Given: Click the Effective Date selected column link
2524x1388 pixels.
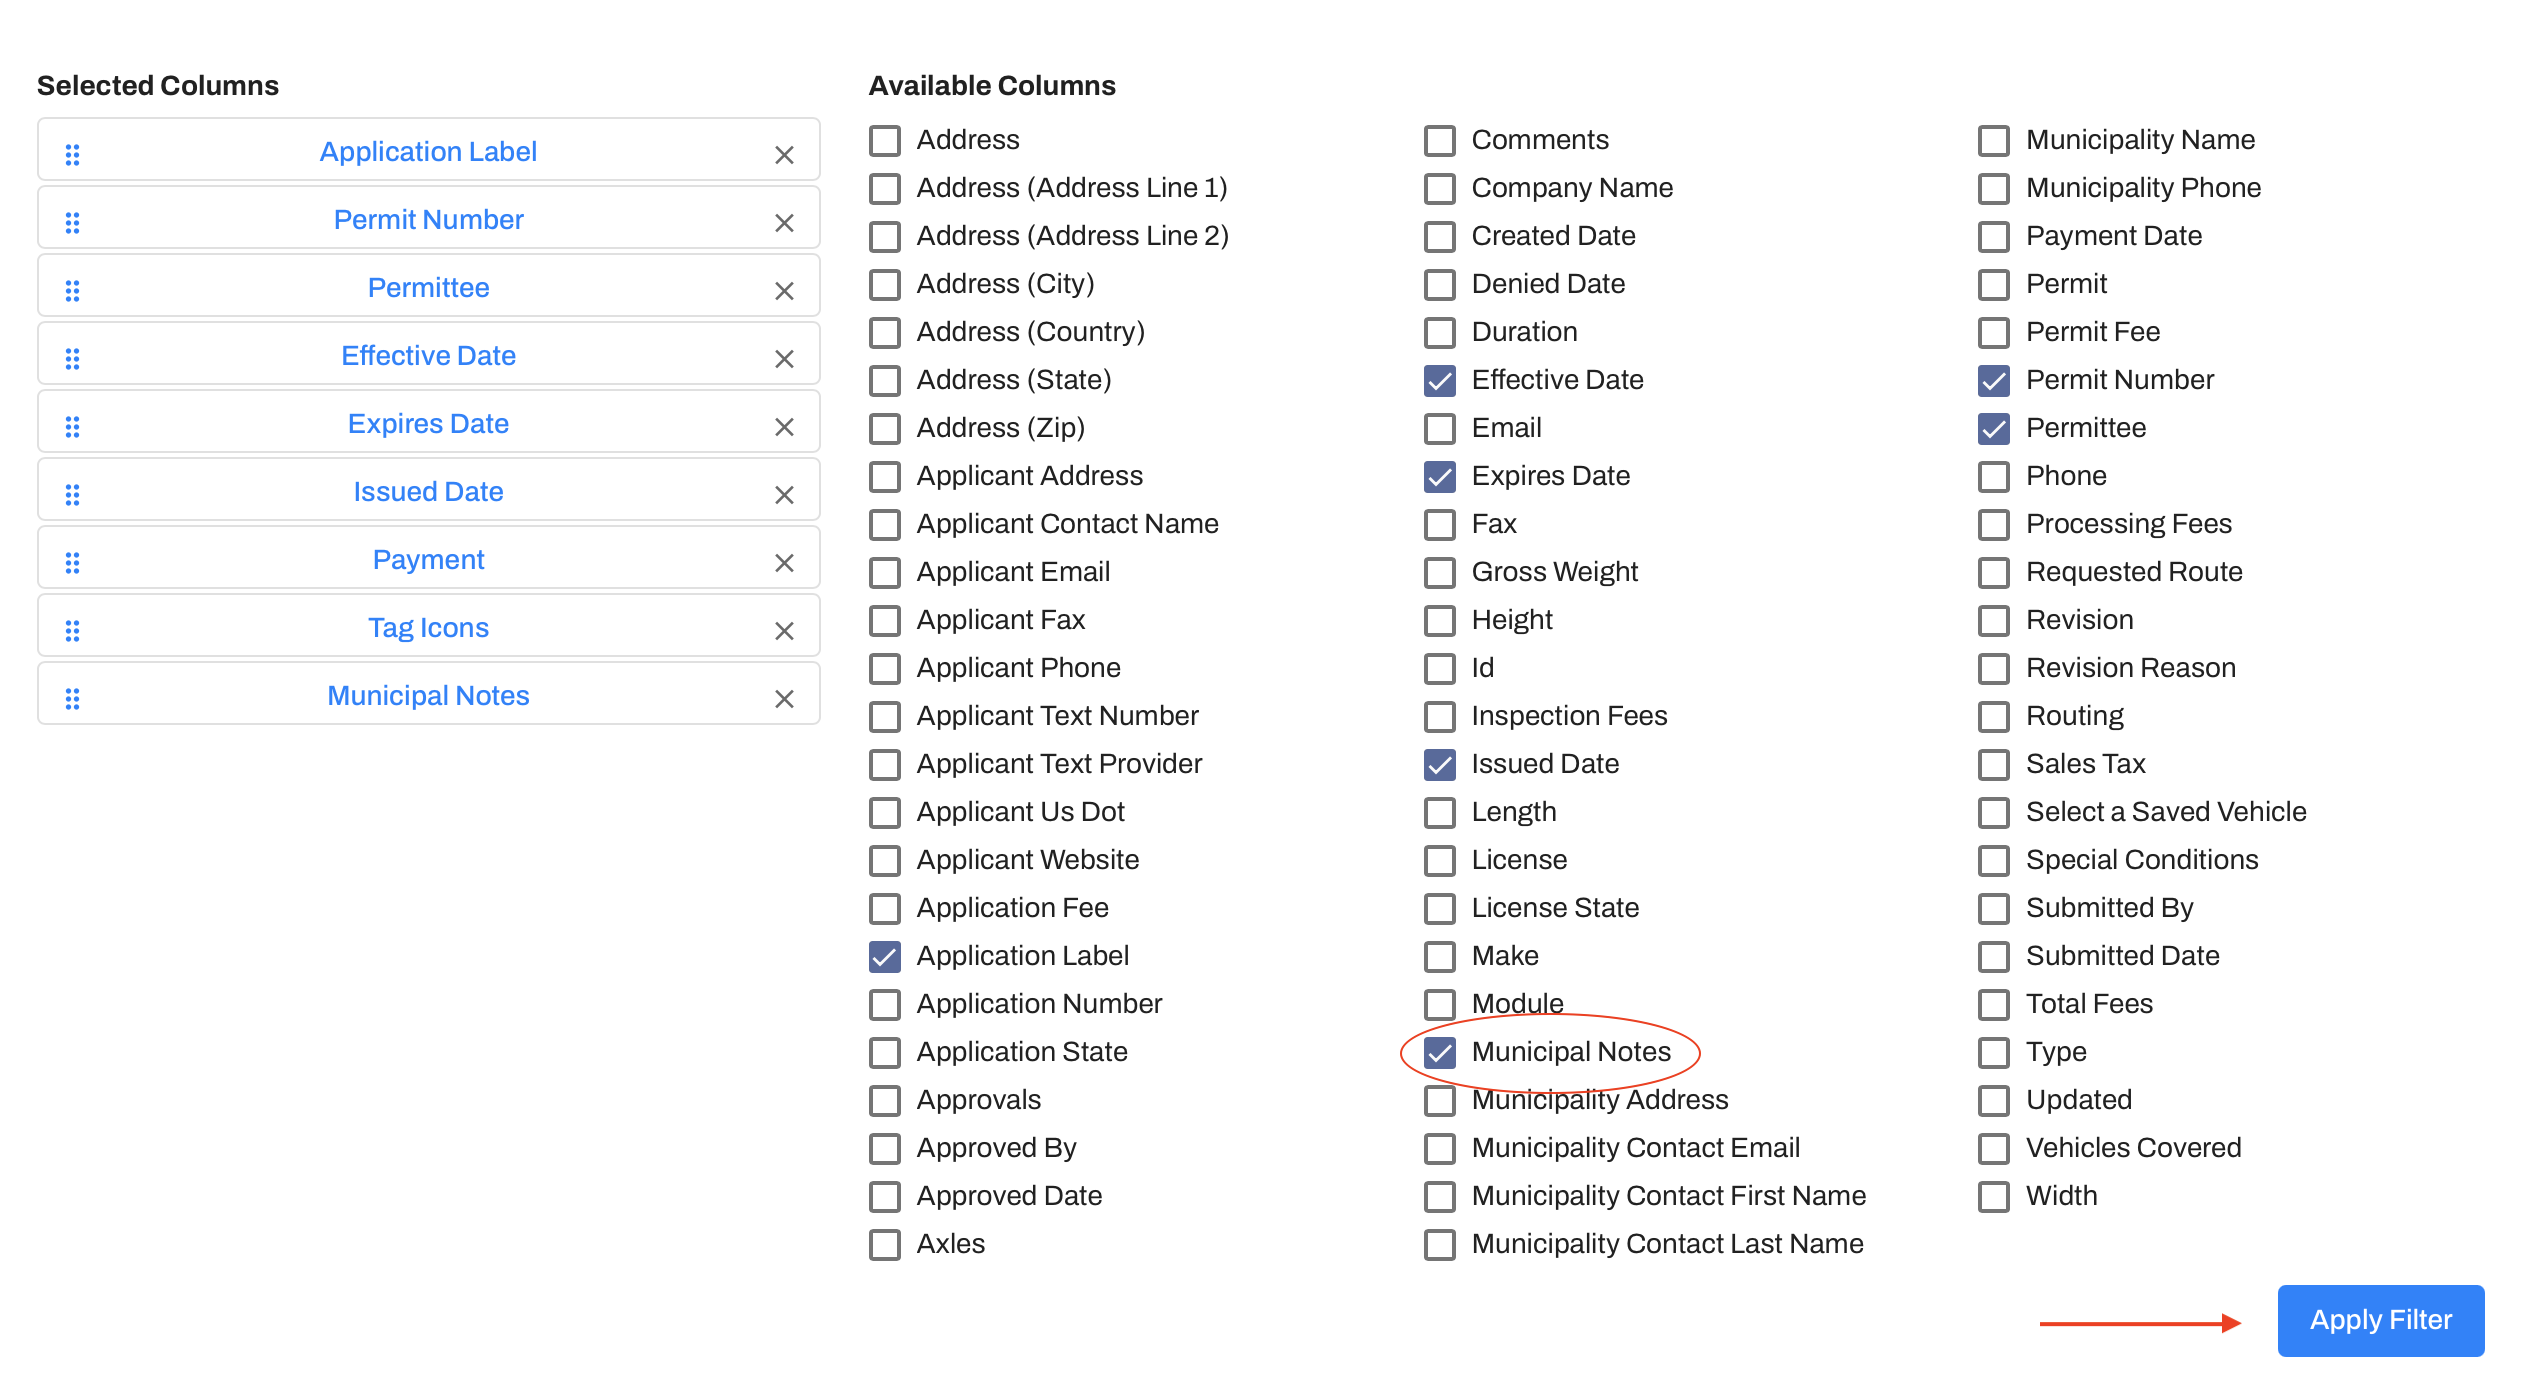Looking at the screenshot, I should (x=428, y=355).
